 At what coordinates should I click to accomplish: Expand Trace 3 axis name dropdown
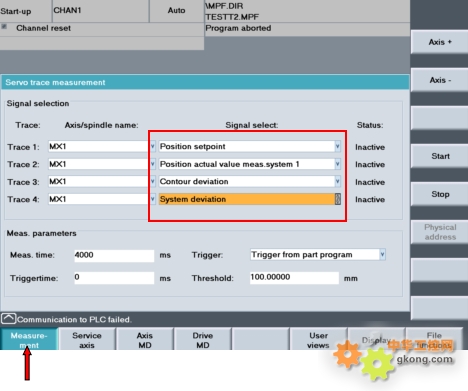[152, 181]
